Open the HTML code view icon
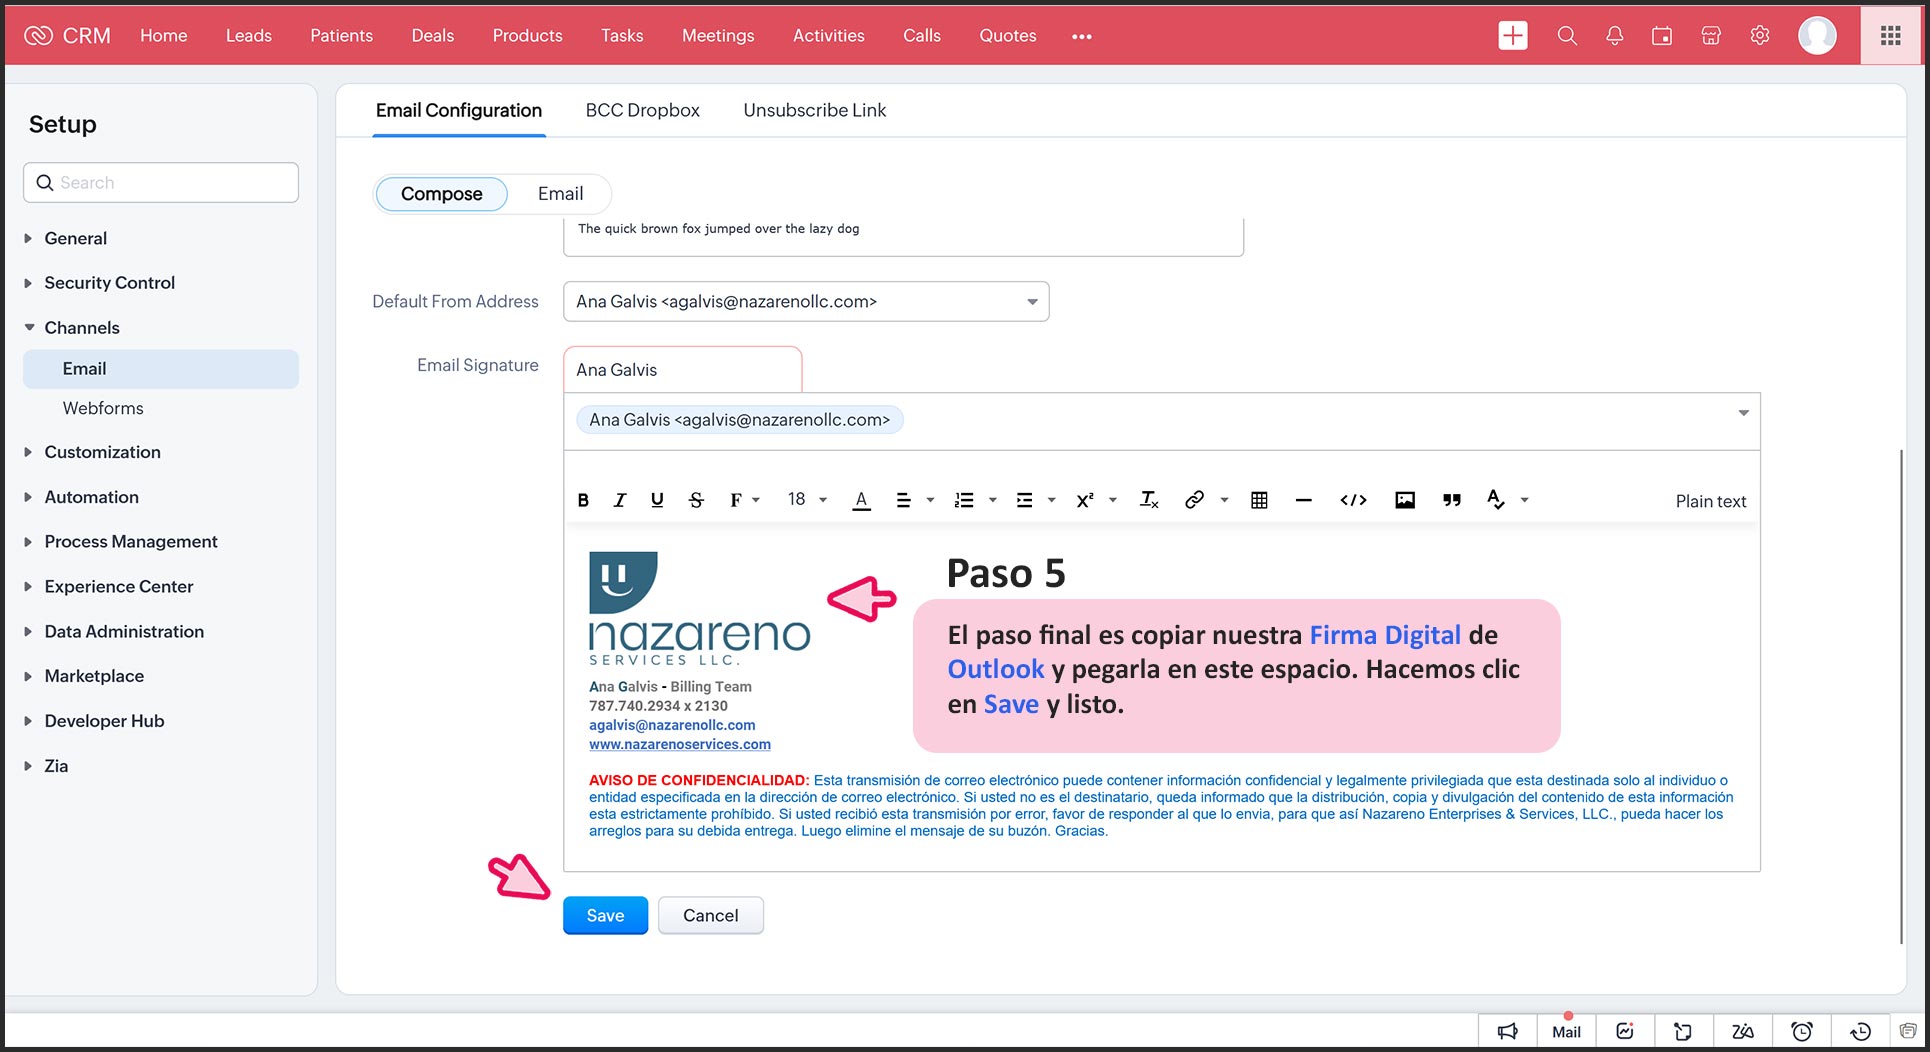Image resolution: width=1930 pixels, height=1052 pixels. pyautogui.click(x=1353, y=500)
